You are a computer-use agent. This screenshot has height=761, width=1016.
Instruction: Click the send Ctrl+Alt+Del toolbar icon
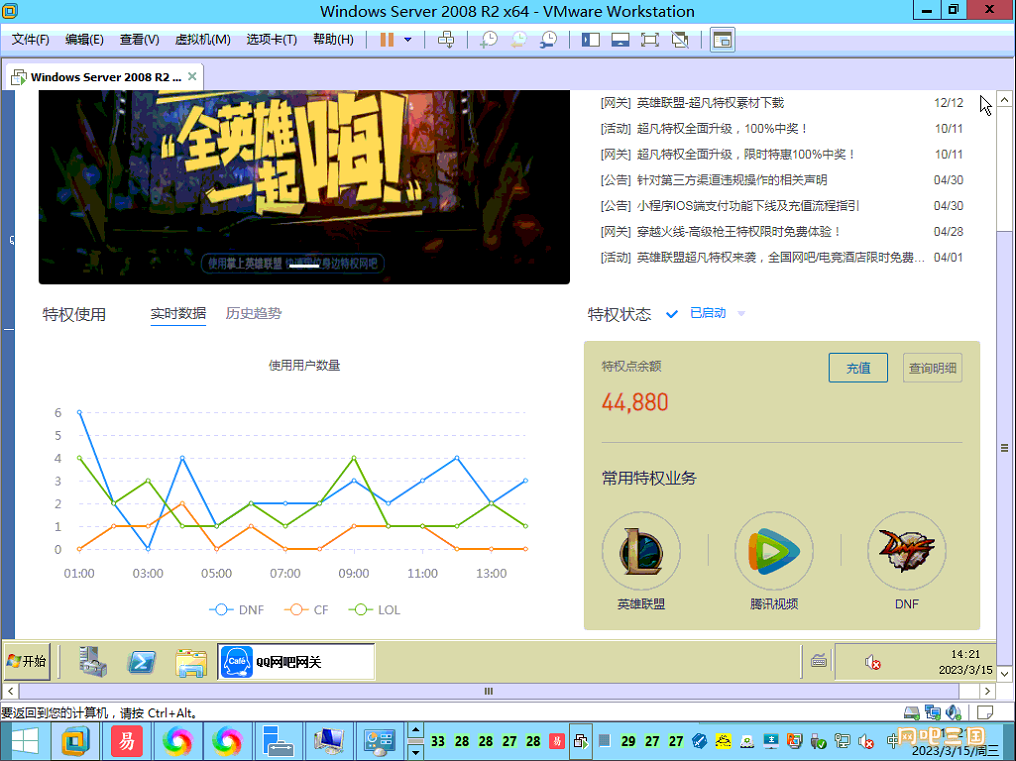446,40
